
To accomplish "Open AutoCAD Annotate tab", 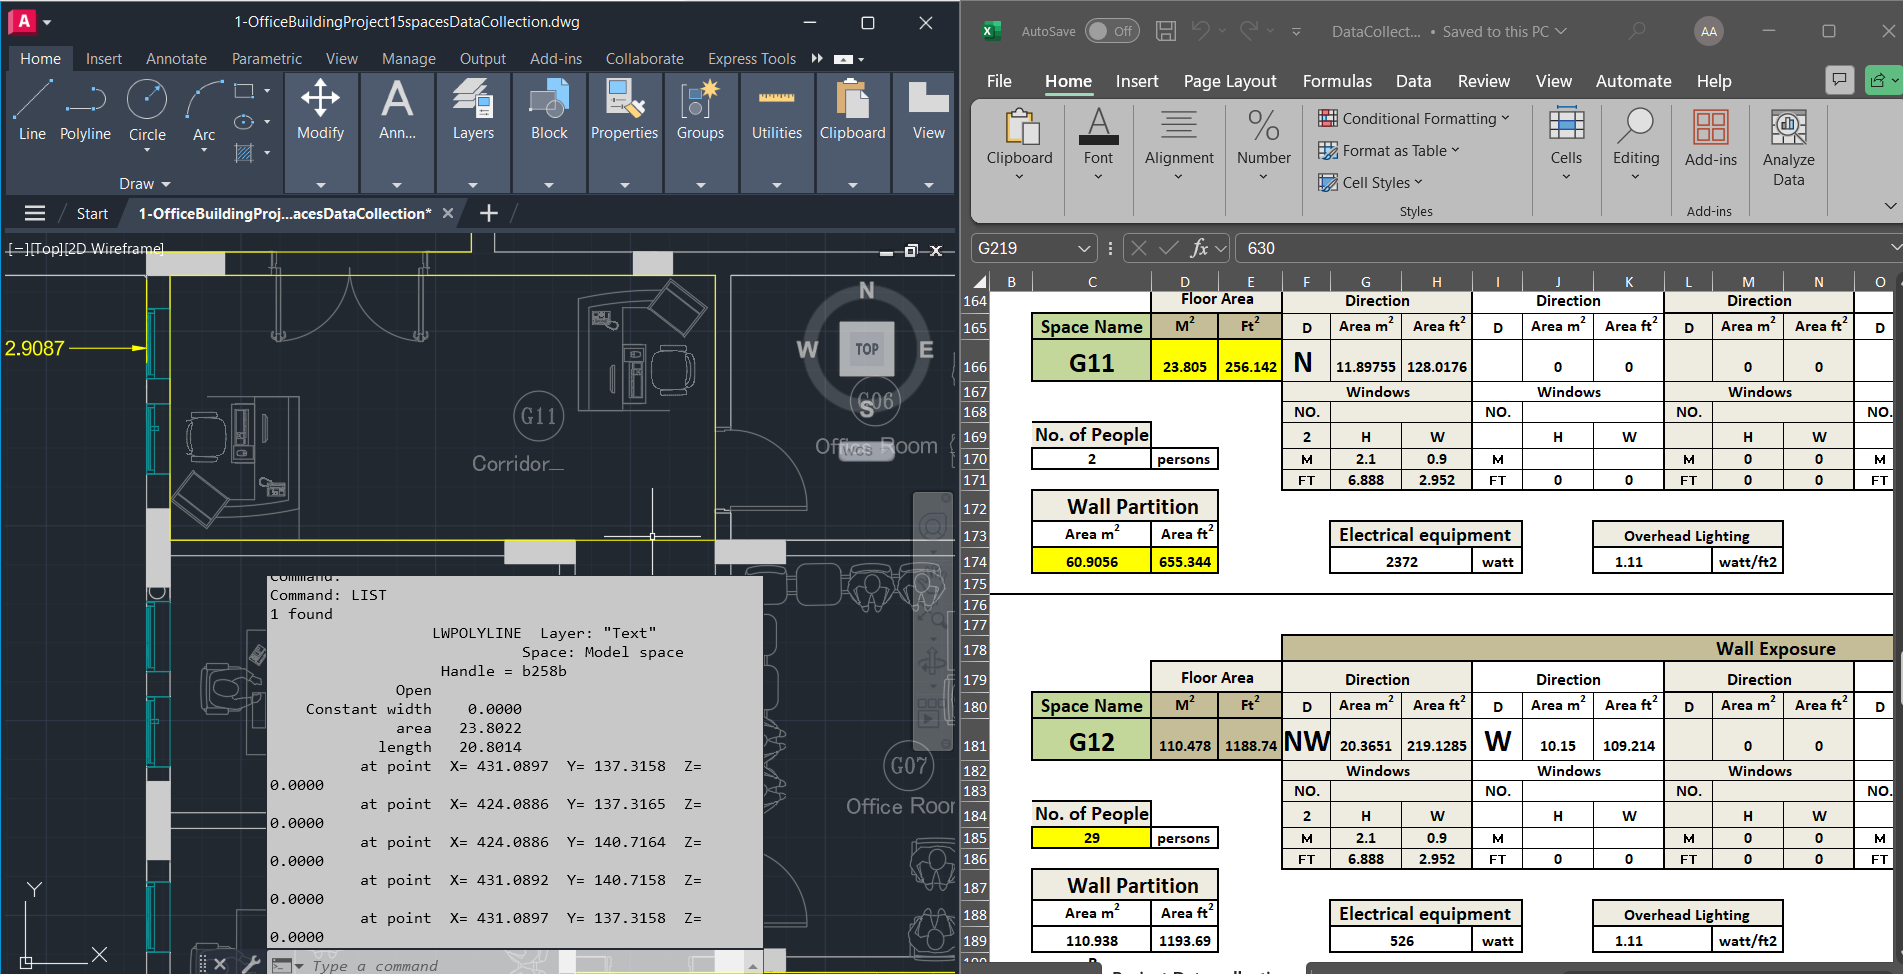I will (176, 59).
